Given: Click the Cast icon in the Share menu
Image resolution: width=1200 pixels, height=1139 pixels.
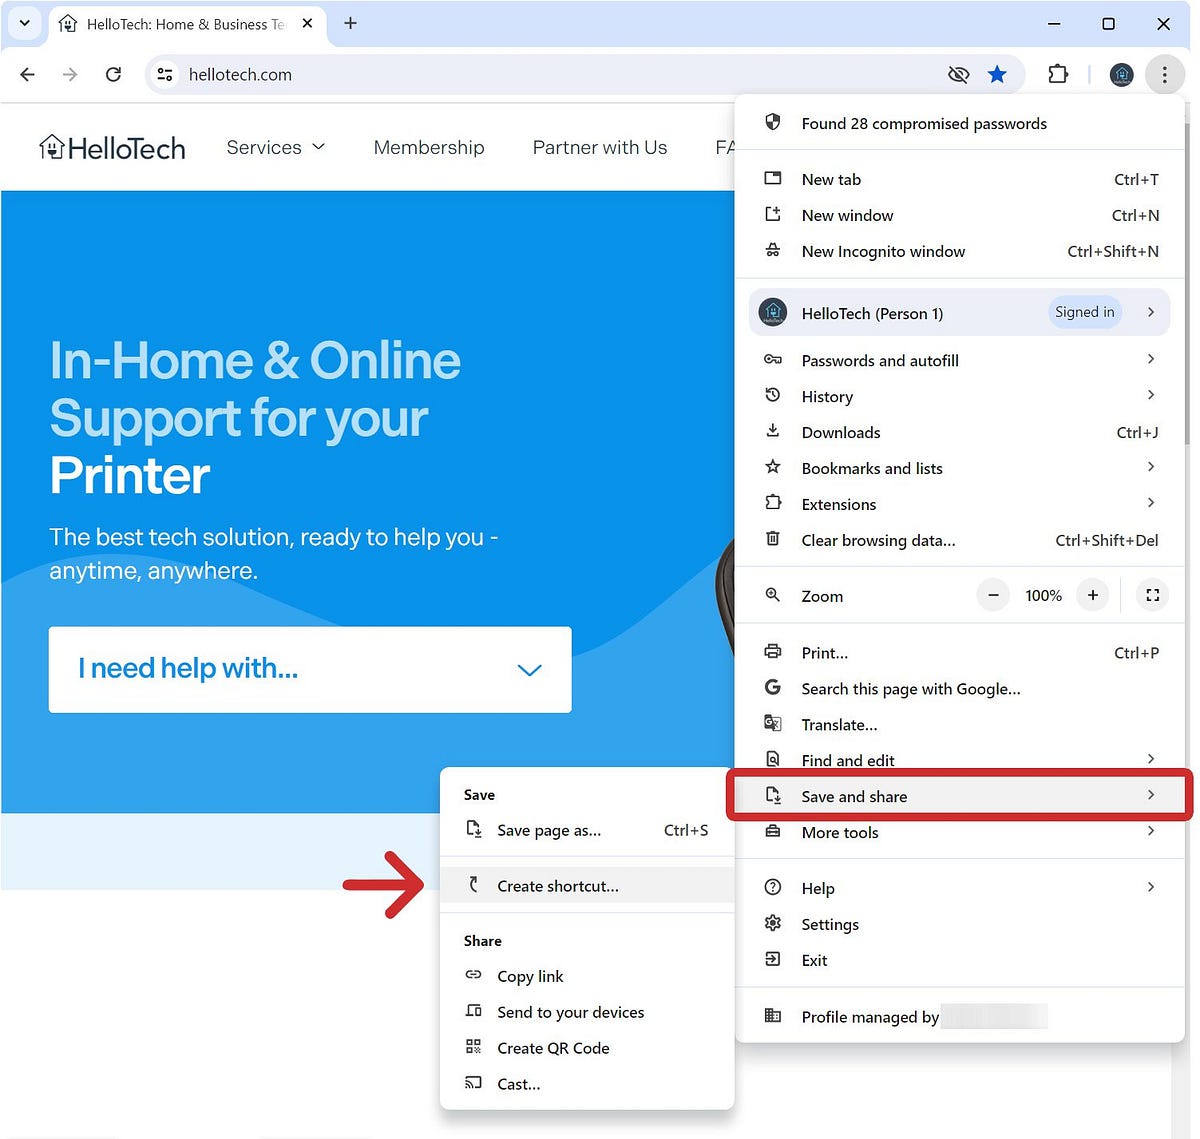Looking at the screenshot, I should [x=474, y=1084].
